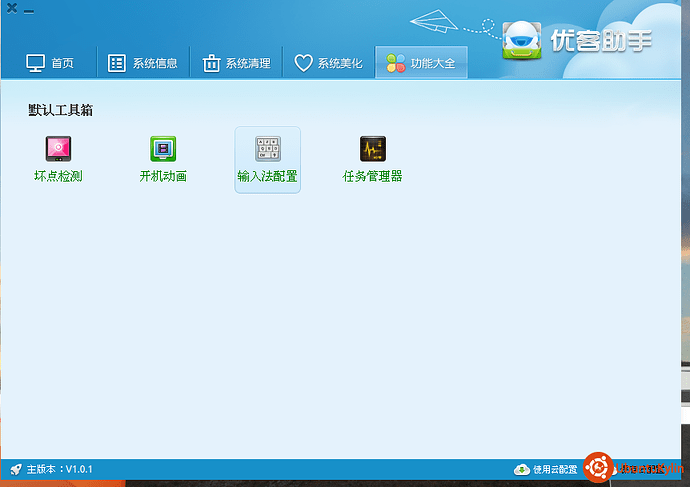Click the 开机动画 label text
Screen dimensions: 690x487
pos(163,176)
